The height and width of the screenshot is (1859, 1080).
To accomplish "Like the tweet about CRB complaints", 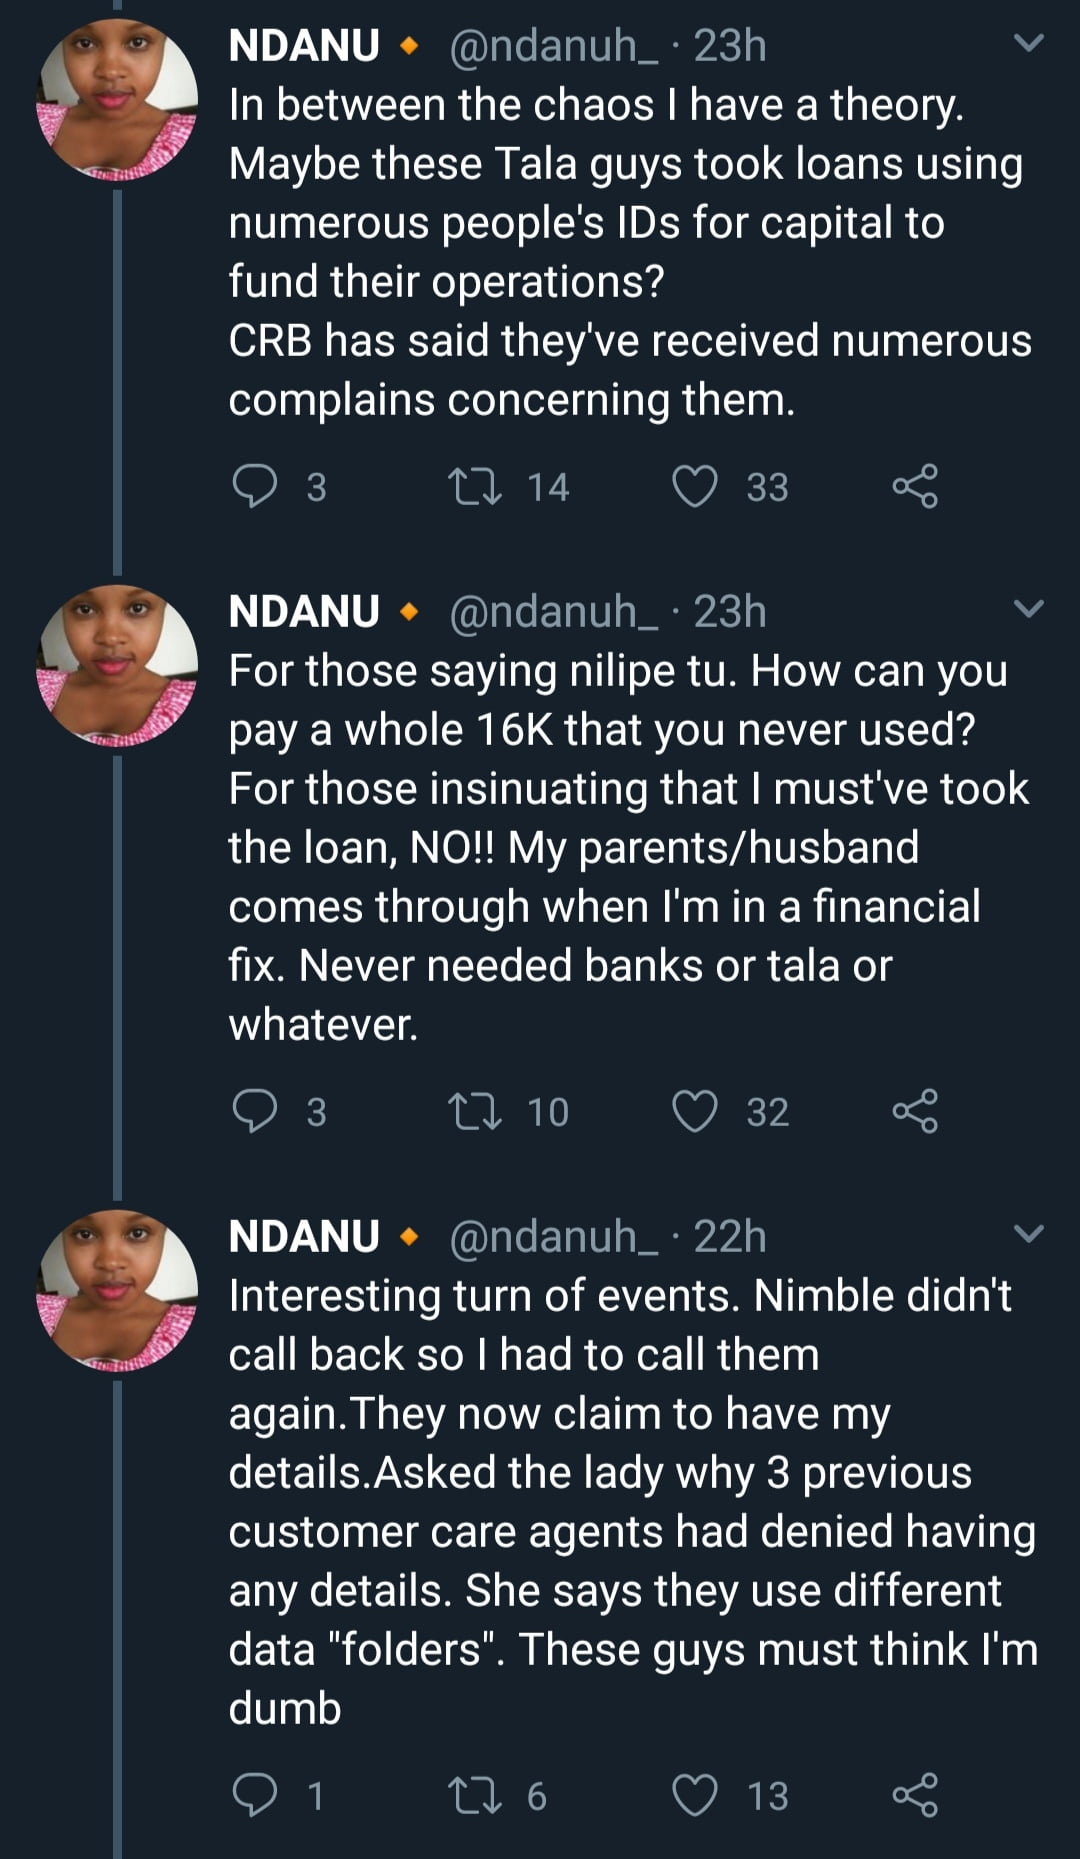I will click(x=695, y=487).
